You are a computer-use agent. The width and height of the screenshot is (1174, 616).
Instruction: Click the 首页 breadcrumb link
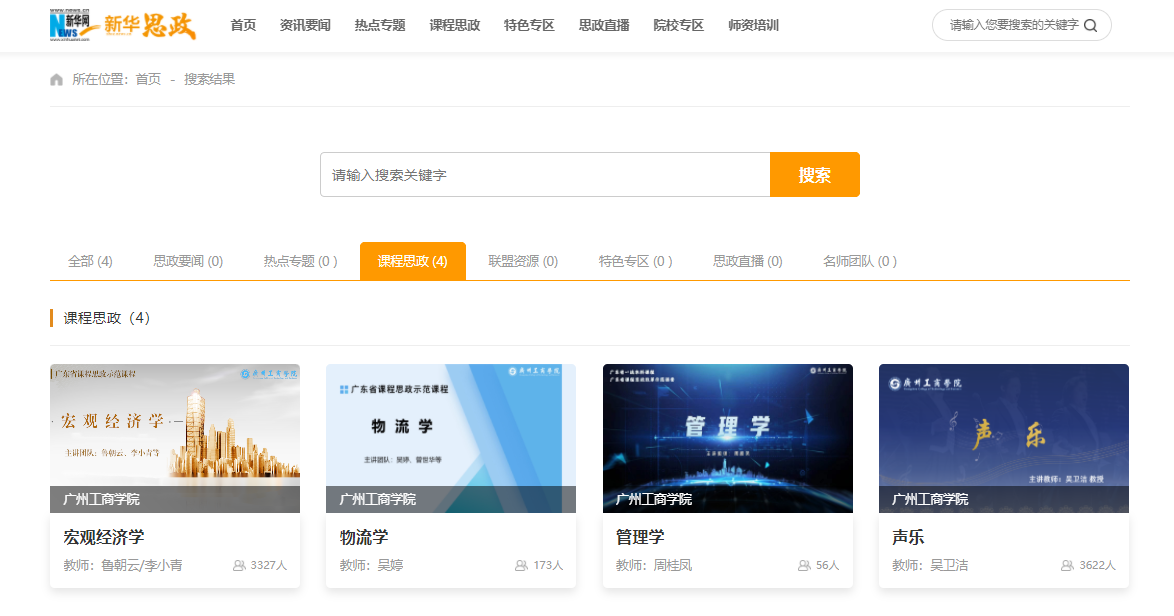(x=148, y=79)
